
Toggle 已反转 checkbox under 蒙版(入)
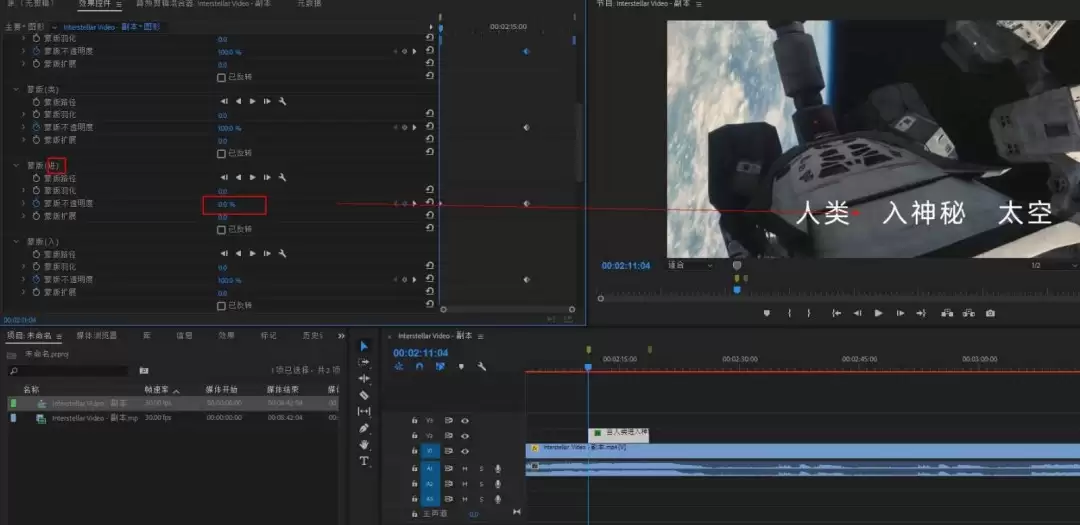click(x=221, y=305)
